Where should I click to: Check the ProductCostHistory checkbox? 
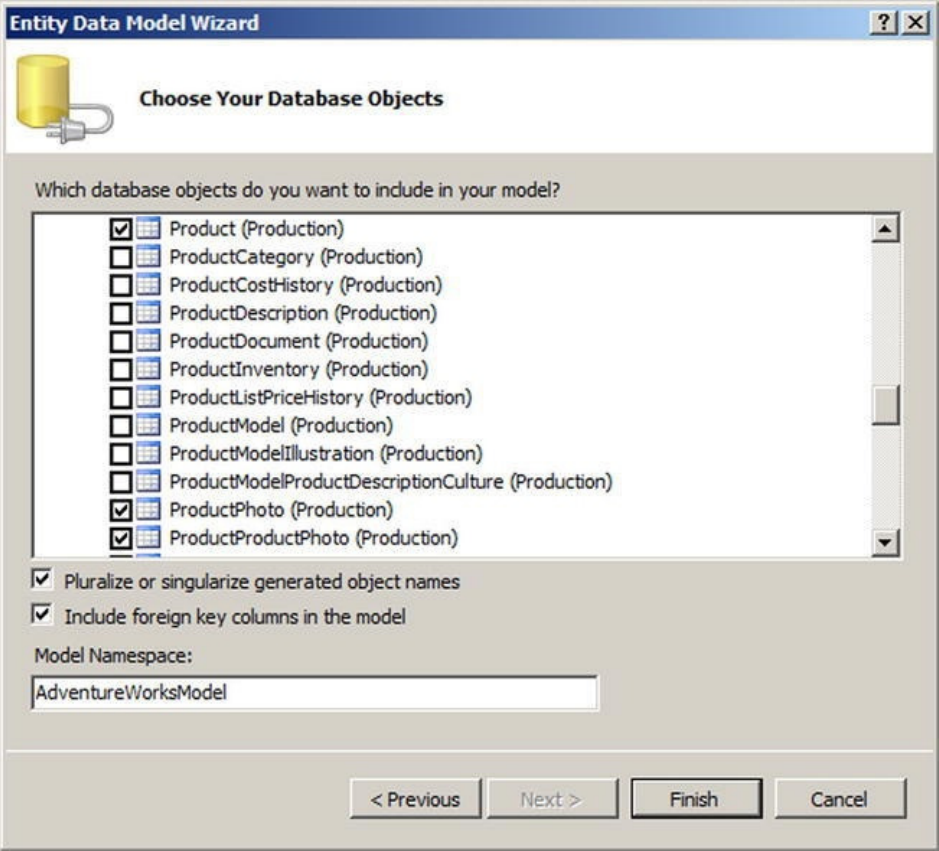[121, 285]
